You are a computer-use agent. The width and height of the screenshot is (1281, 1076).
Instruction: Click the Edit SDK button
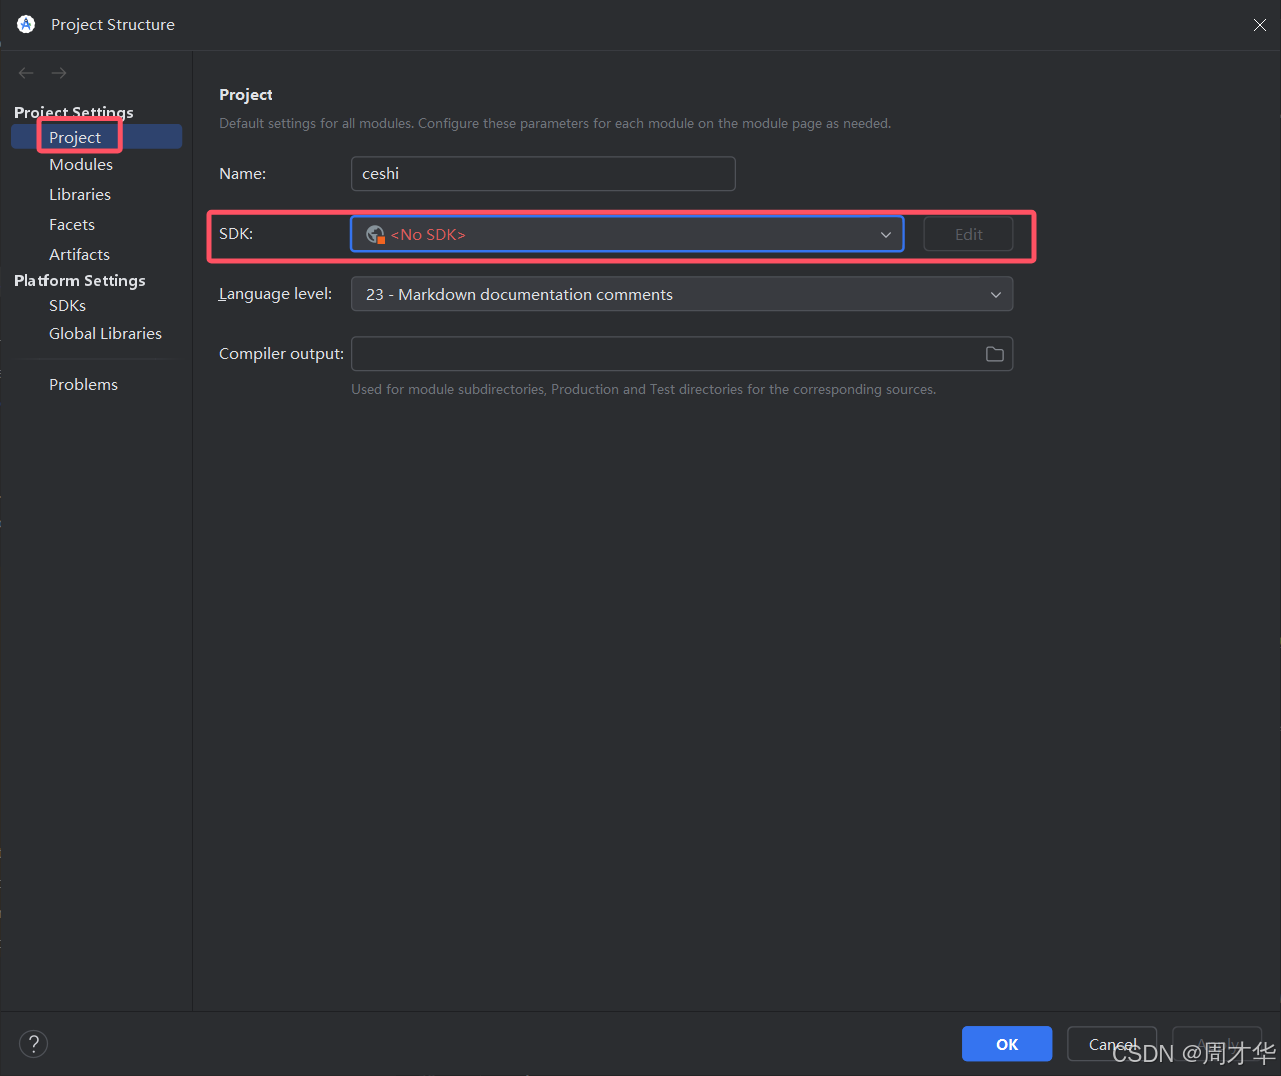[968, 234]
